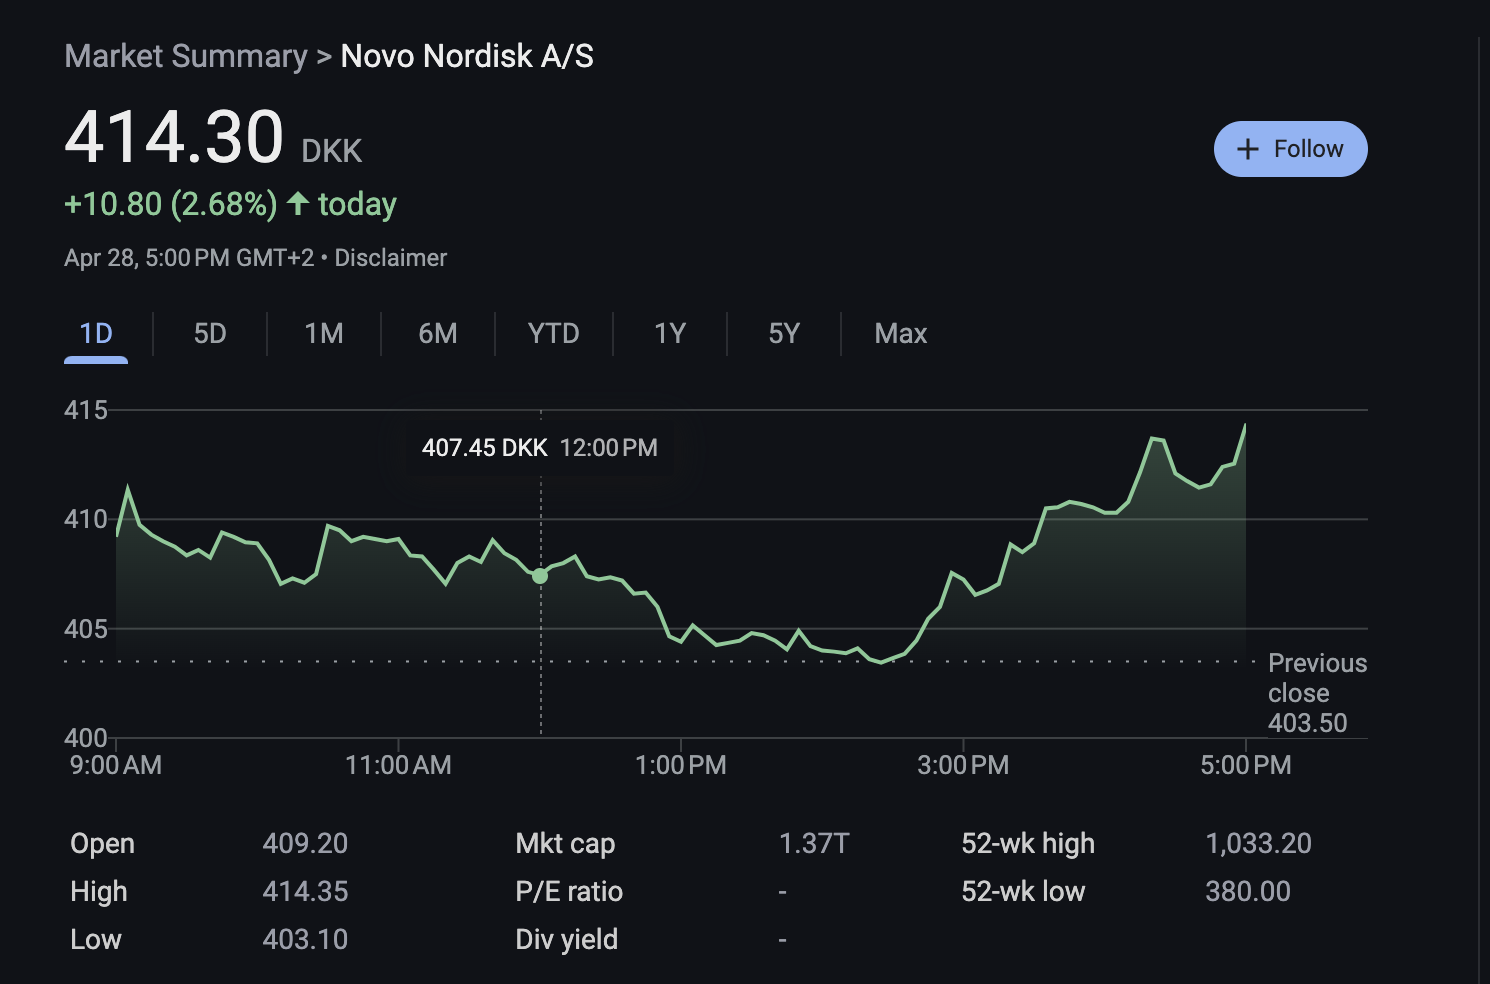Image resolution: width=1490 pixels, height=984 pixels.
Task: Click the 410 y-axis label
Action: pos(85,519)
